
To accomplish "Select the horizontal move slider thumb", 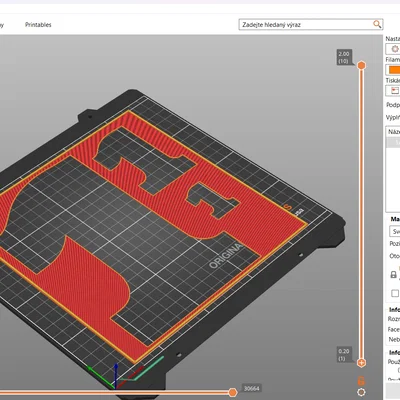I will click(x=233, y=392).
